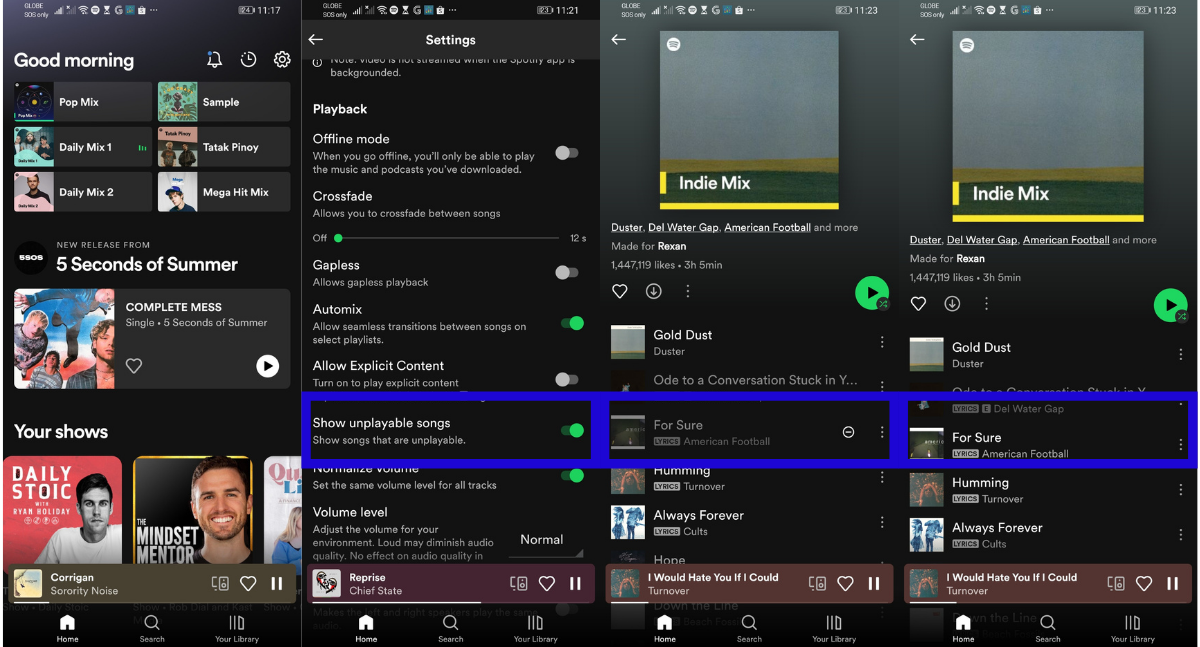
Task: Turn on Gapless playback
Action: [x=567, y=272]
